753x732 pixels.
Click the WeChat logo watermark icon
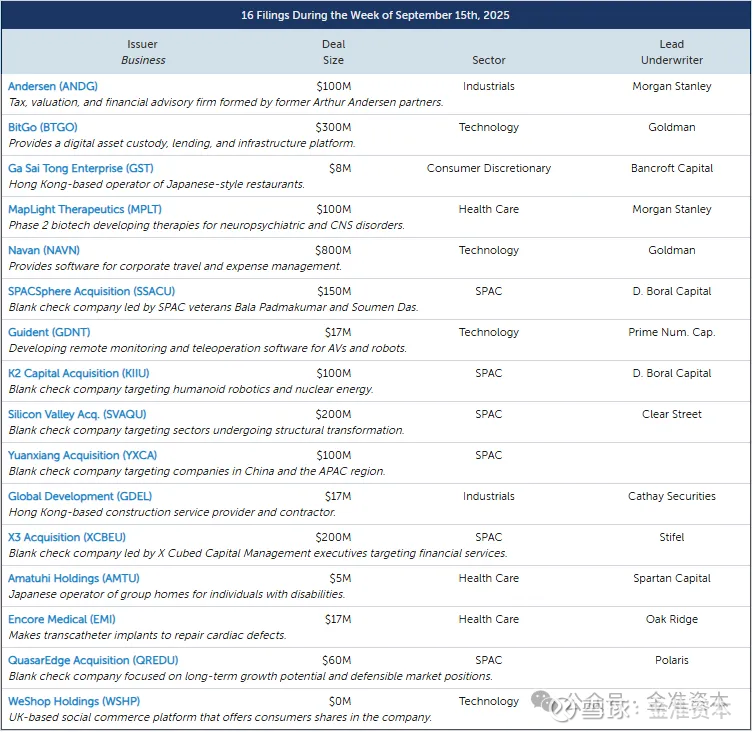pyautogui.click(x=547, y=704)
